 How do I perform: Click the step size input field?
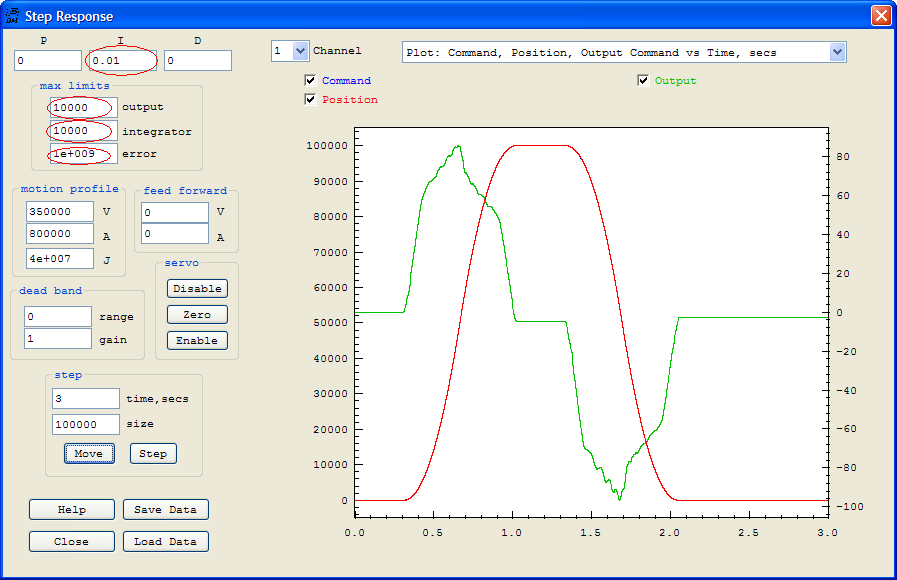[x=85, y=424]
